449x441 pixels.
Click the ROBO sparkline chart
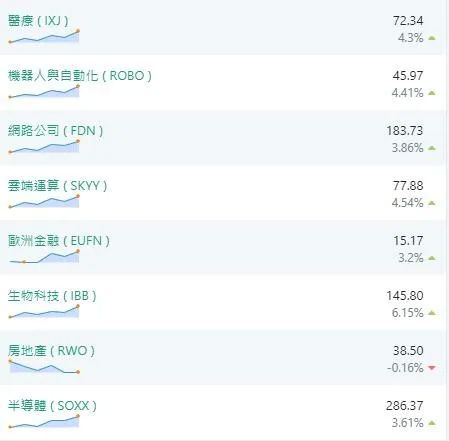click(44, 92)
